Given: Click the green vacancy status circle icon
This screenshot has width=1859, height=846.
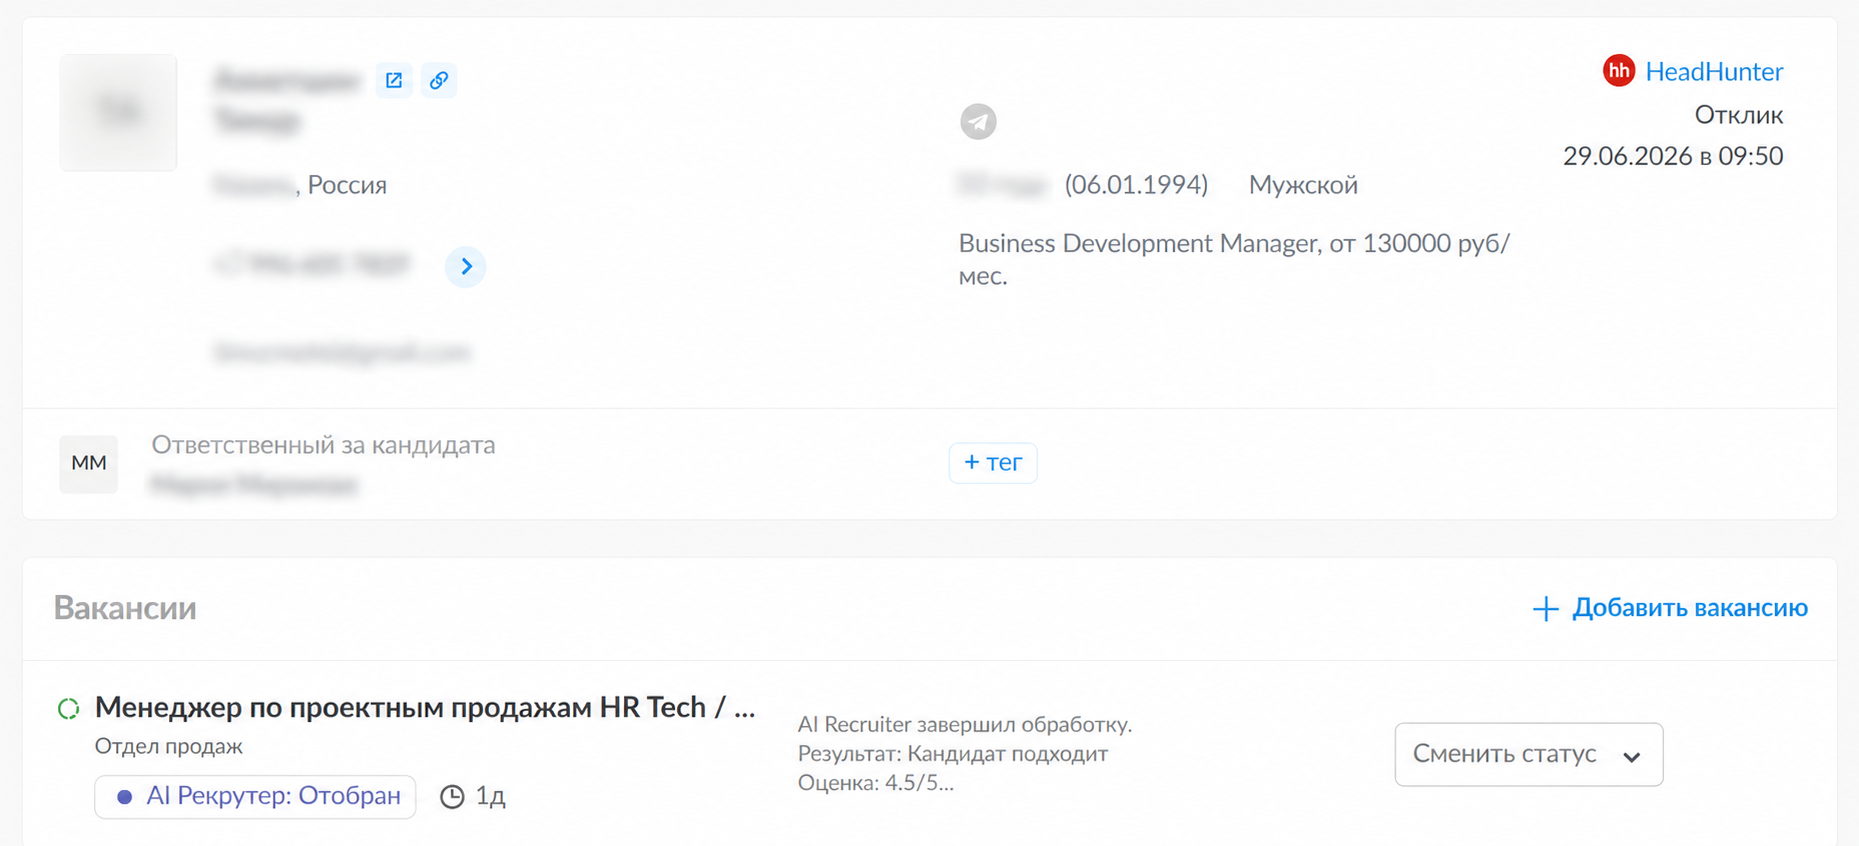Looking at the screenshot, I should click(68, 709).
